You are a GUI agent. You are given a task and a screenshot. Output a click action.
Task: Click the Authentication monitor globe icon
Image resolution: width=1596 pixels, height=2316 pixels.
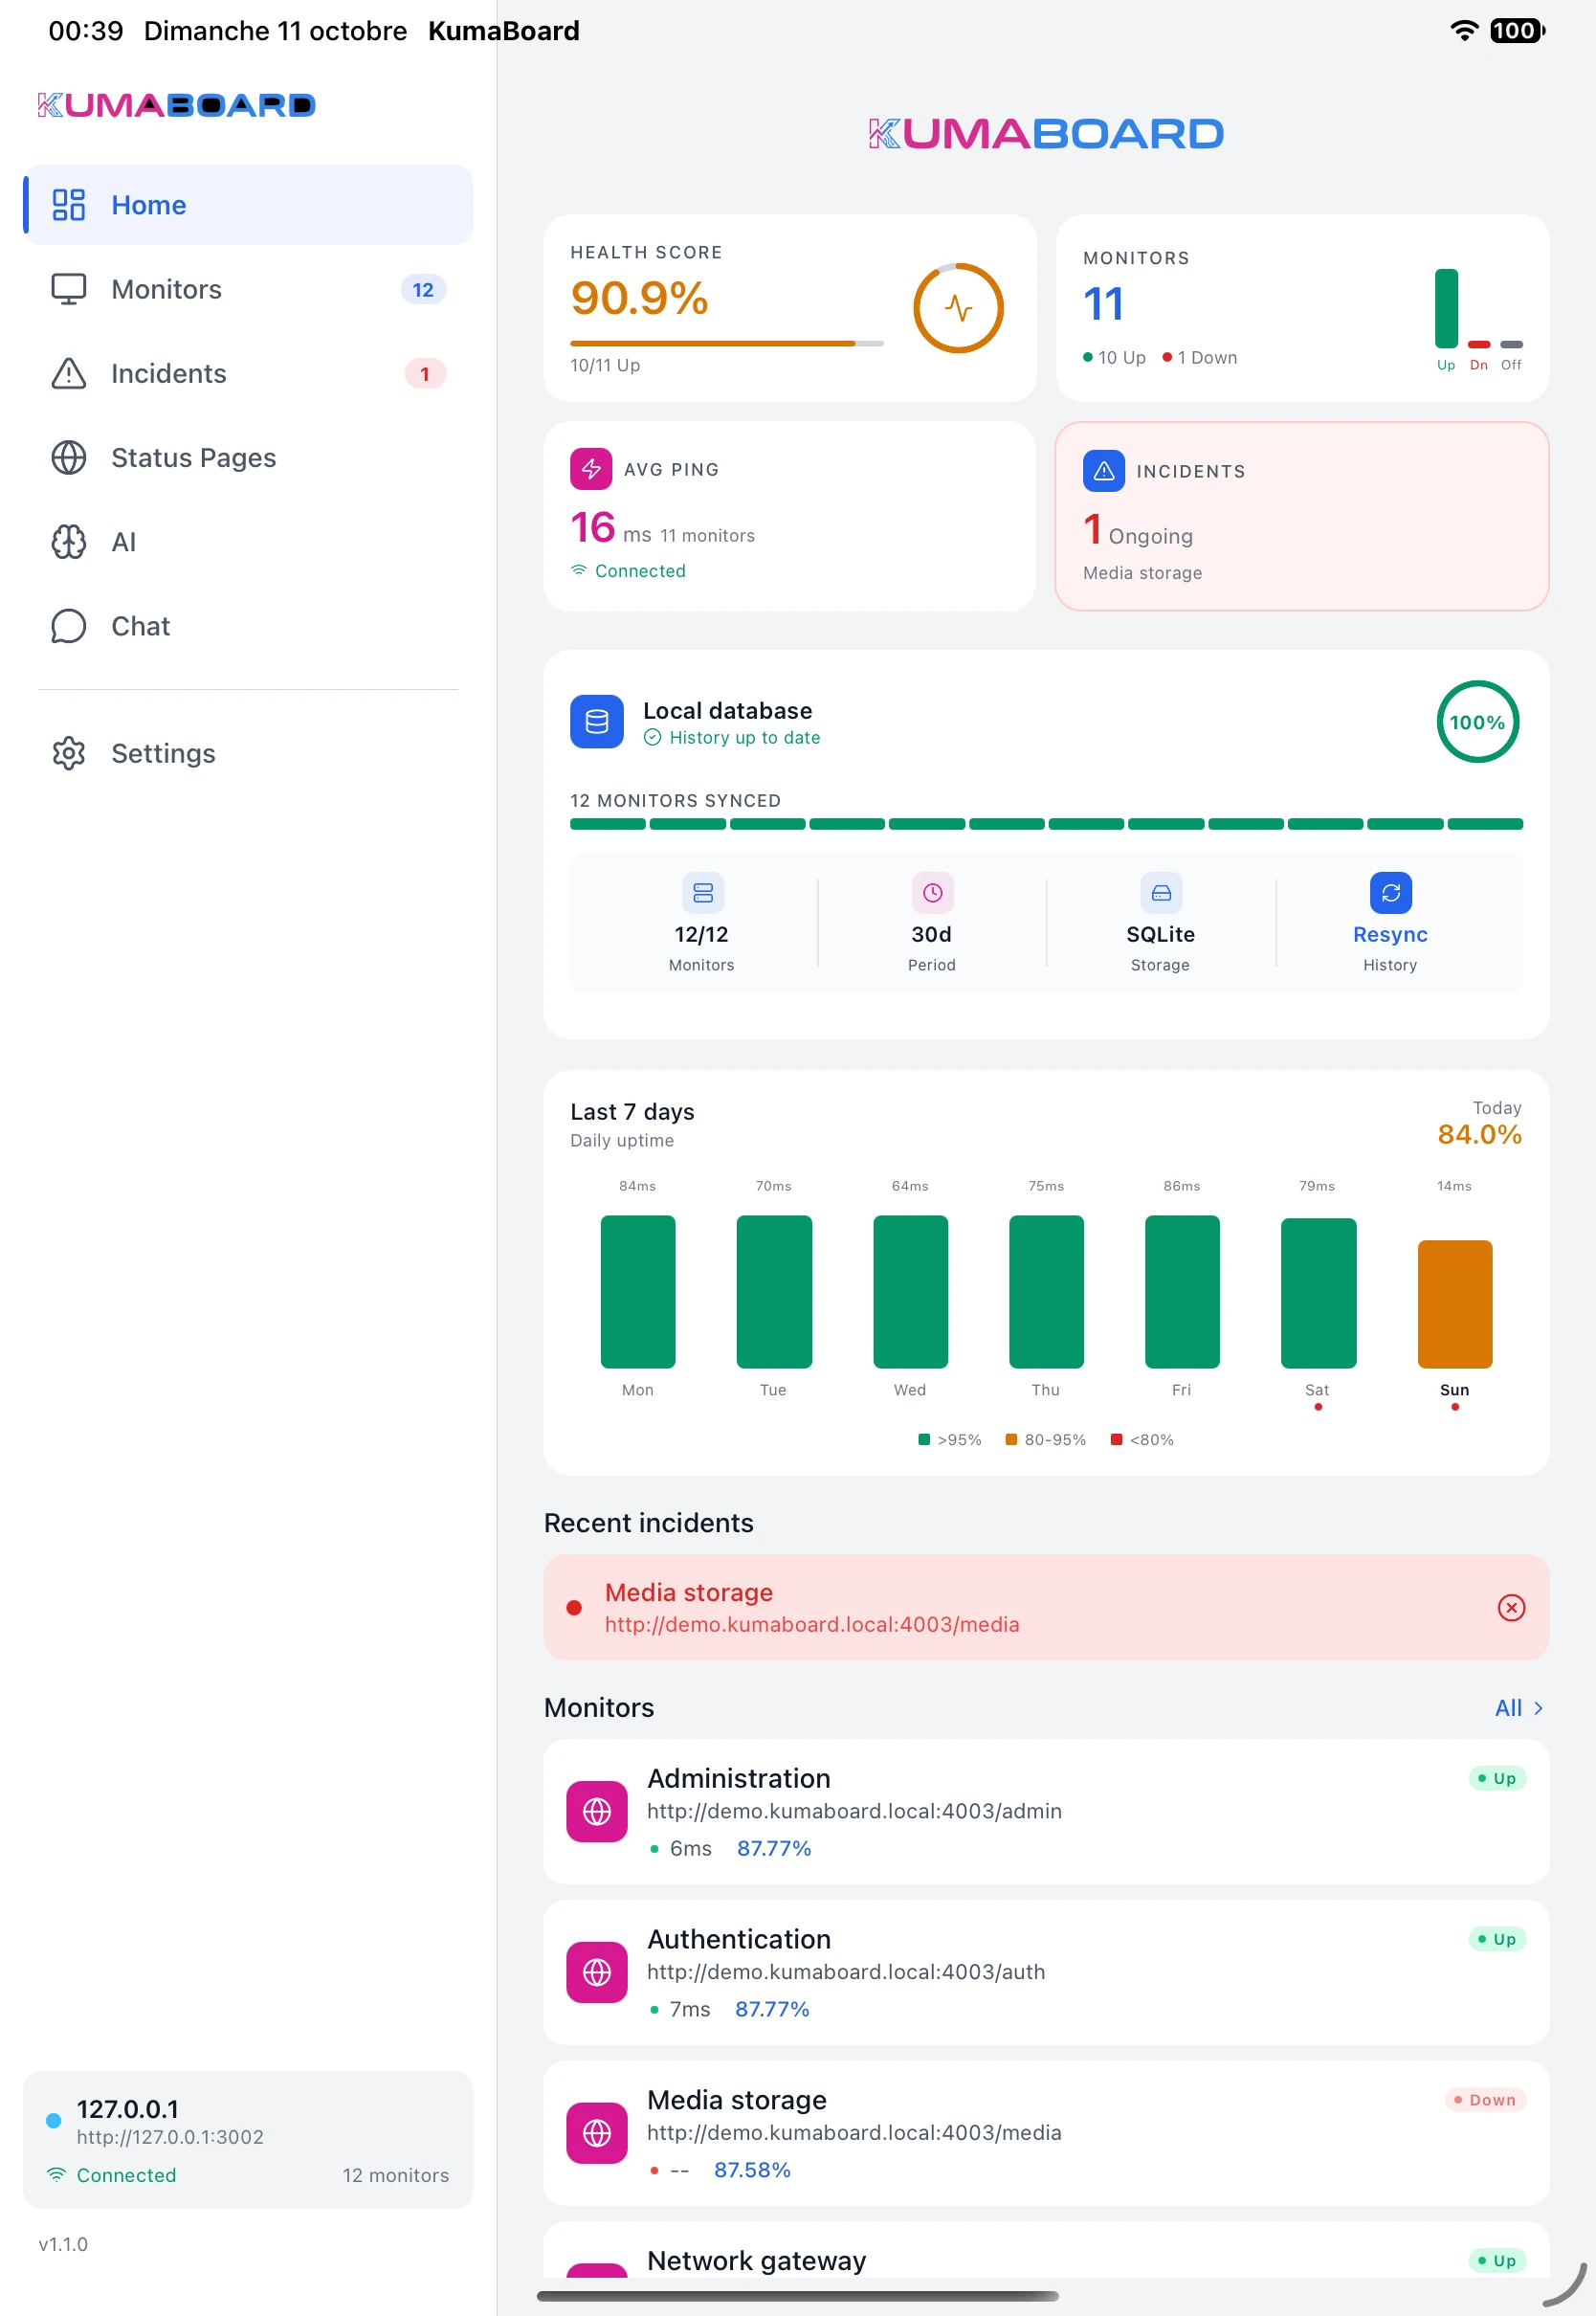[x=596, y=1972]
